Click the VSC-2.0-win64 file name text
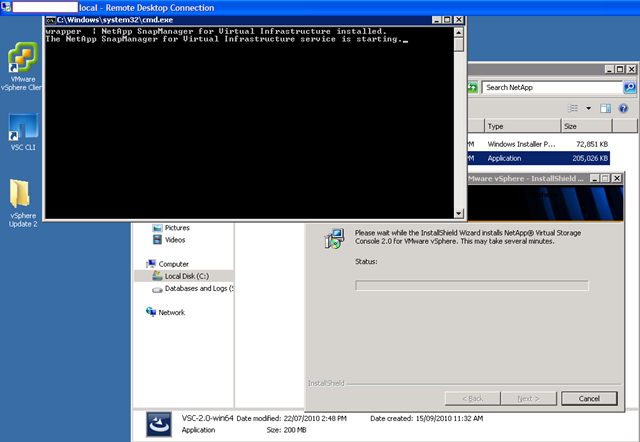Image resolution: width=640 pixels, height=442 pixels. [208, 418]
